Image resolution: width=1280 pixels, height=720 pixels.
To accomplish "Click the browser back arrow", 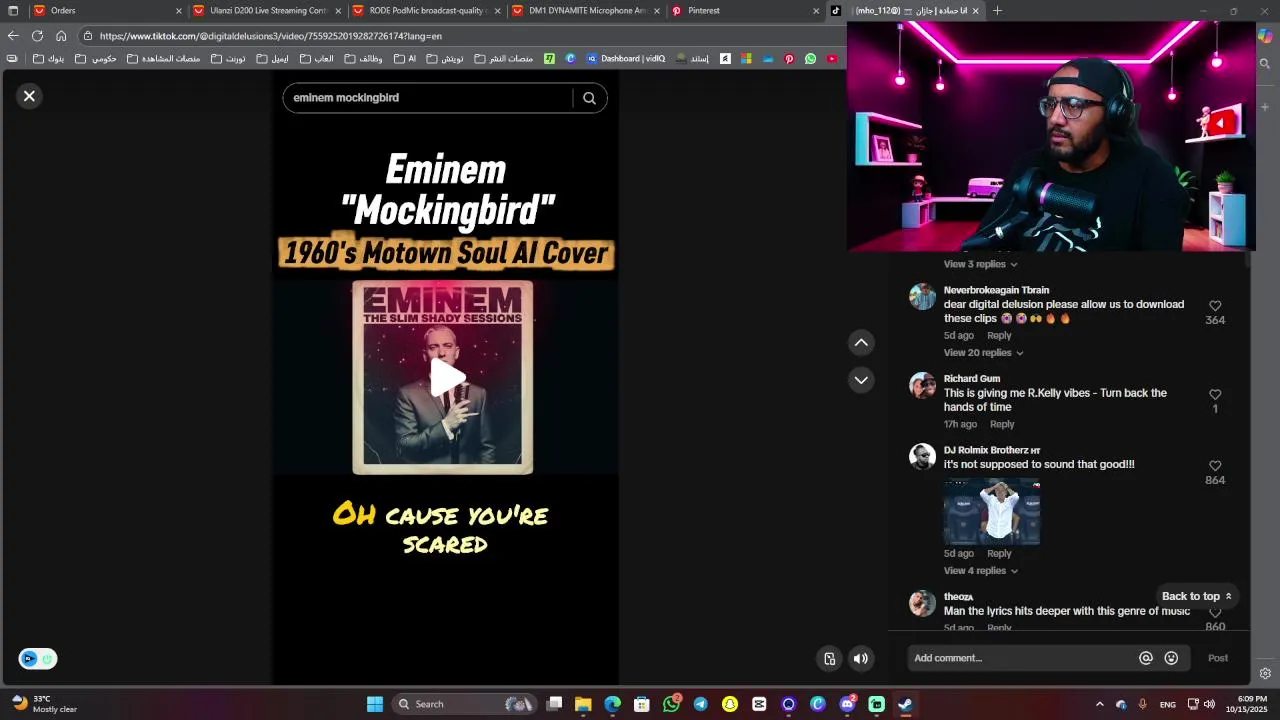I will pos(13,36).
